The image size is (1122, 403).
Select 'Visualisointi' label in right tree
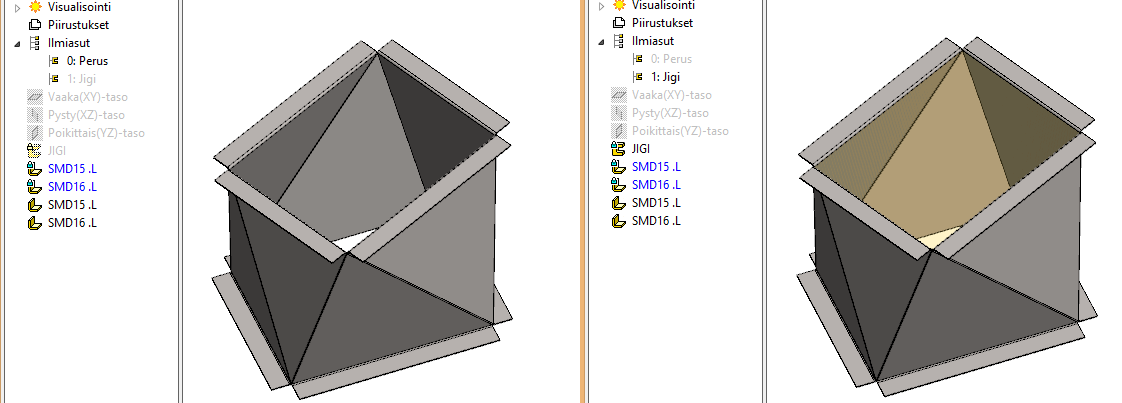(x=663, y=5)
